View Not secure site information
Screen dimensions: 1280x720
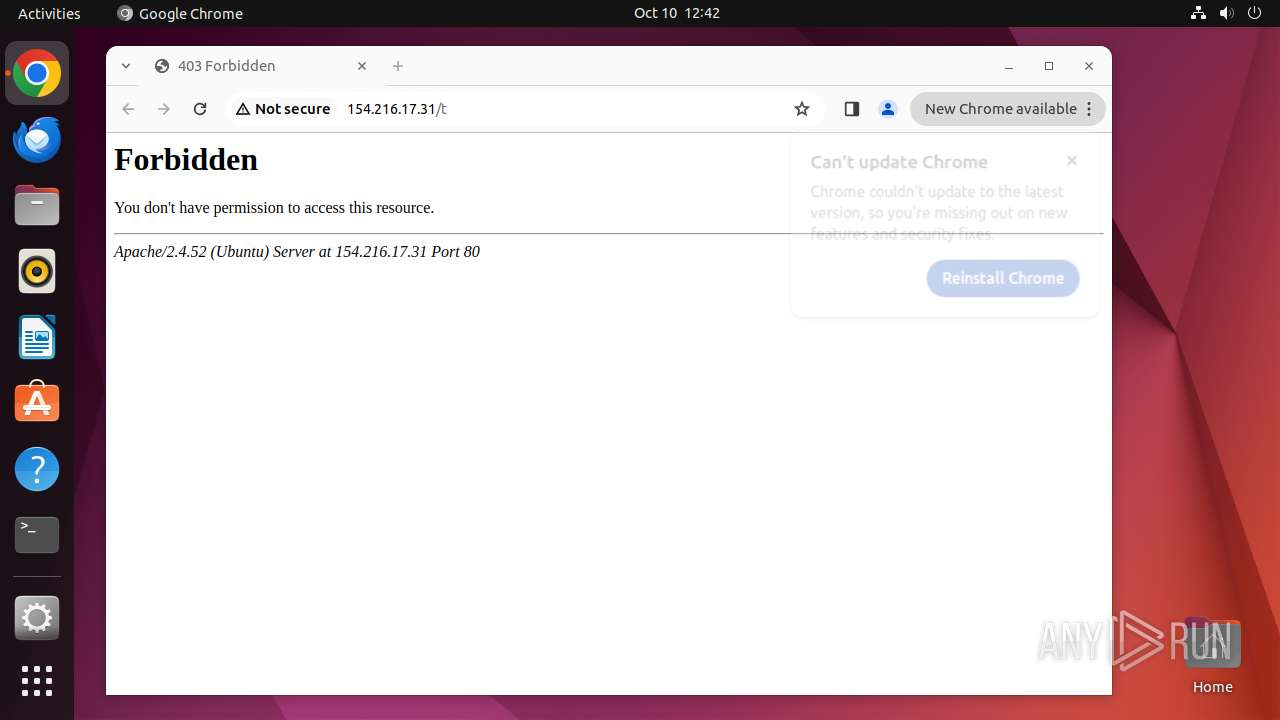coord(283,109)
